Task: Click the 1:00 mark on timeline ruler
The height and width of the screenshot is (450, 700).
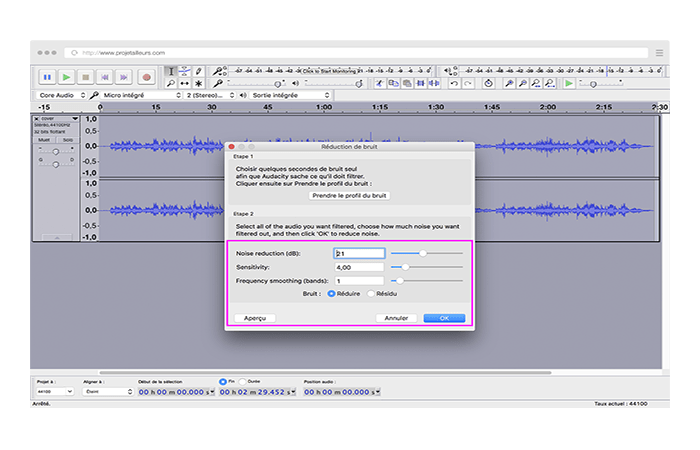Action: pyautogui.click(x=324, y=107)
